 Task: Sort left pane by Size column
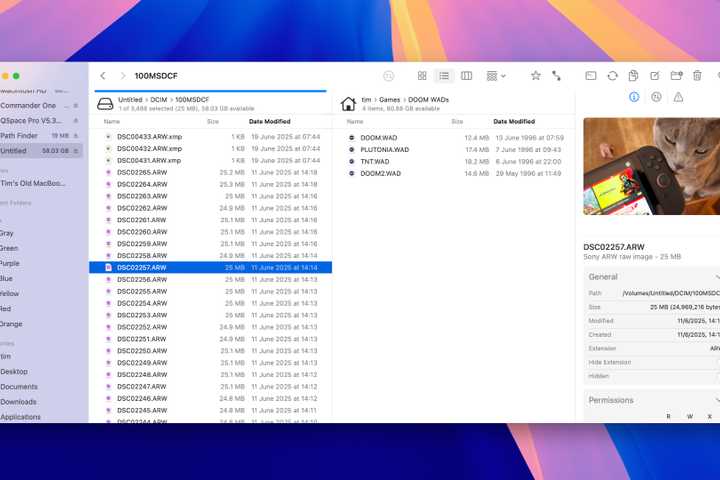pyautogui.click(x=213, y=122)
